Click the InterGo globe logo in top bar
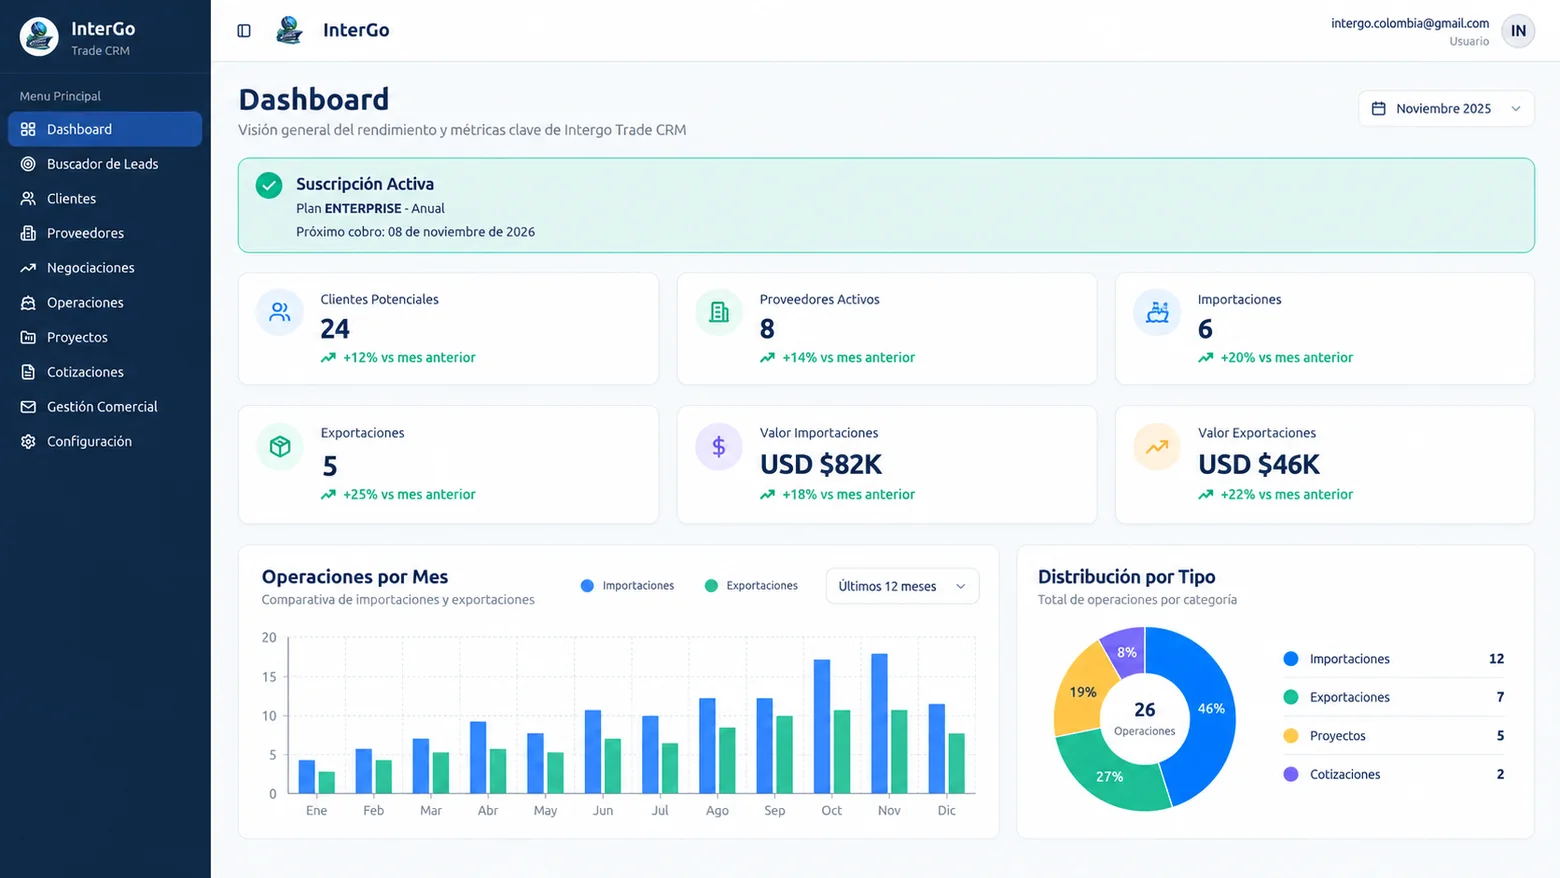The height and width of the screenshot is (878, 1560). [289, 30]
